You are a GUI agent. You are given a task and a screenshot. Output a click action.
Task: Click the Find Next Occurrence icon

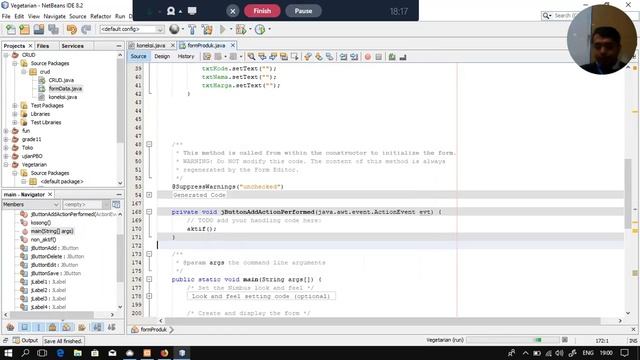(x=273, y=57)
